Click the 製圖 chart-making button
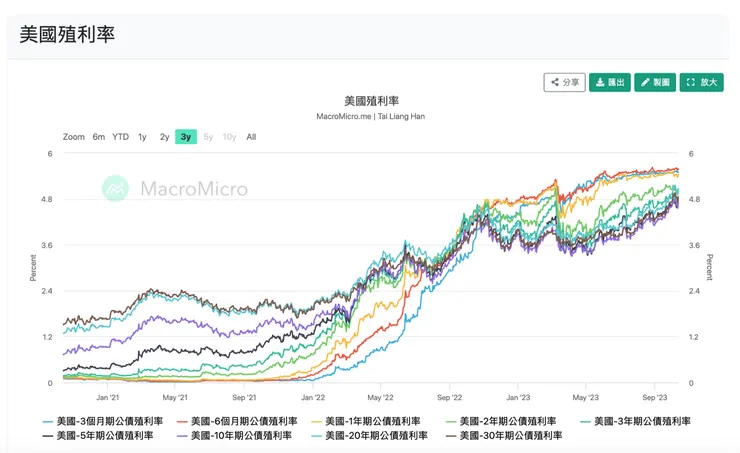The height and width of the screenshot is (453, 740). [x=655, y=82]
